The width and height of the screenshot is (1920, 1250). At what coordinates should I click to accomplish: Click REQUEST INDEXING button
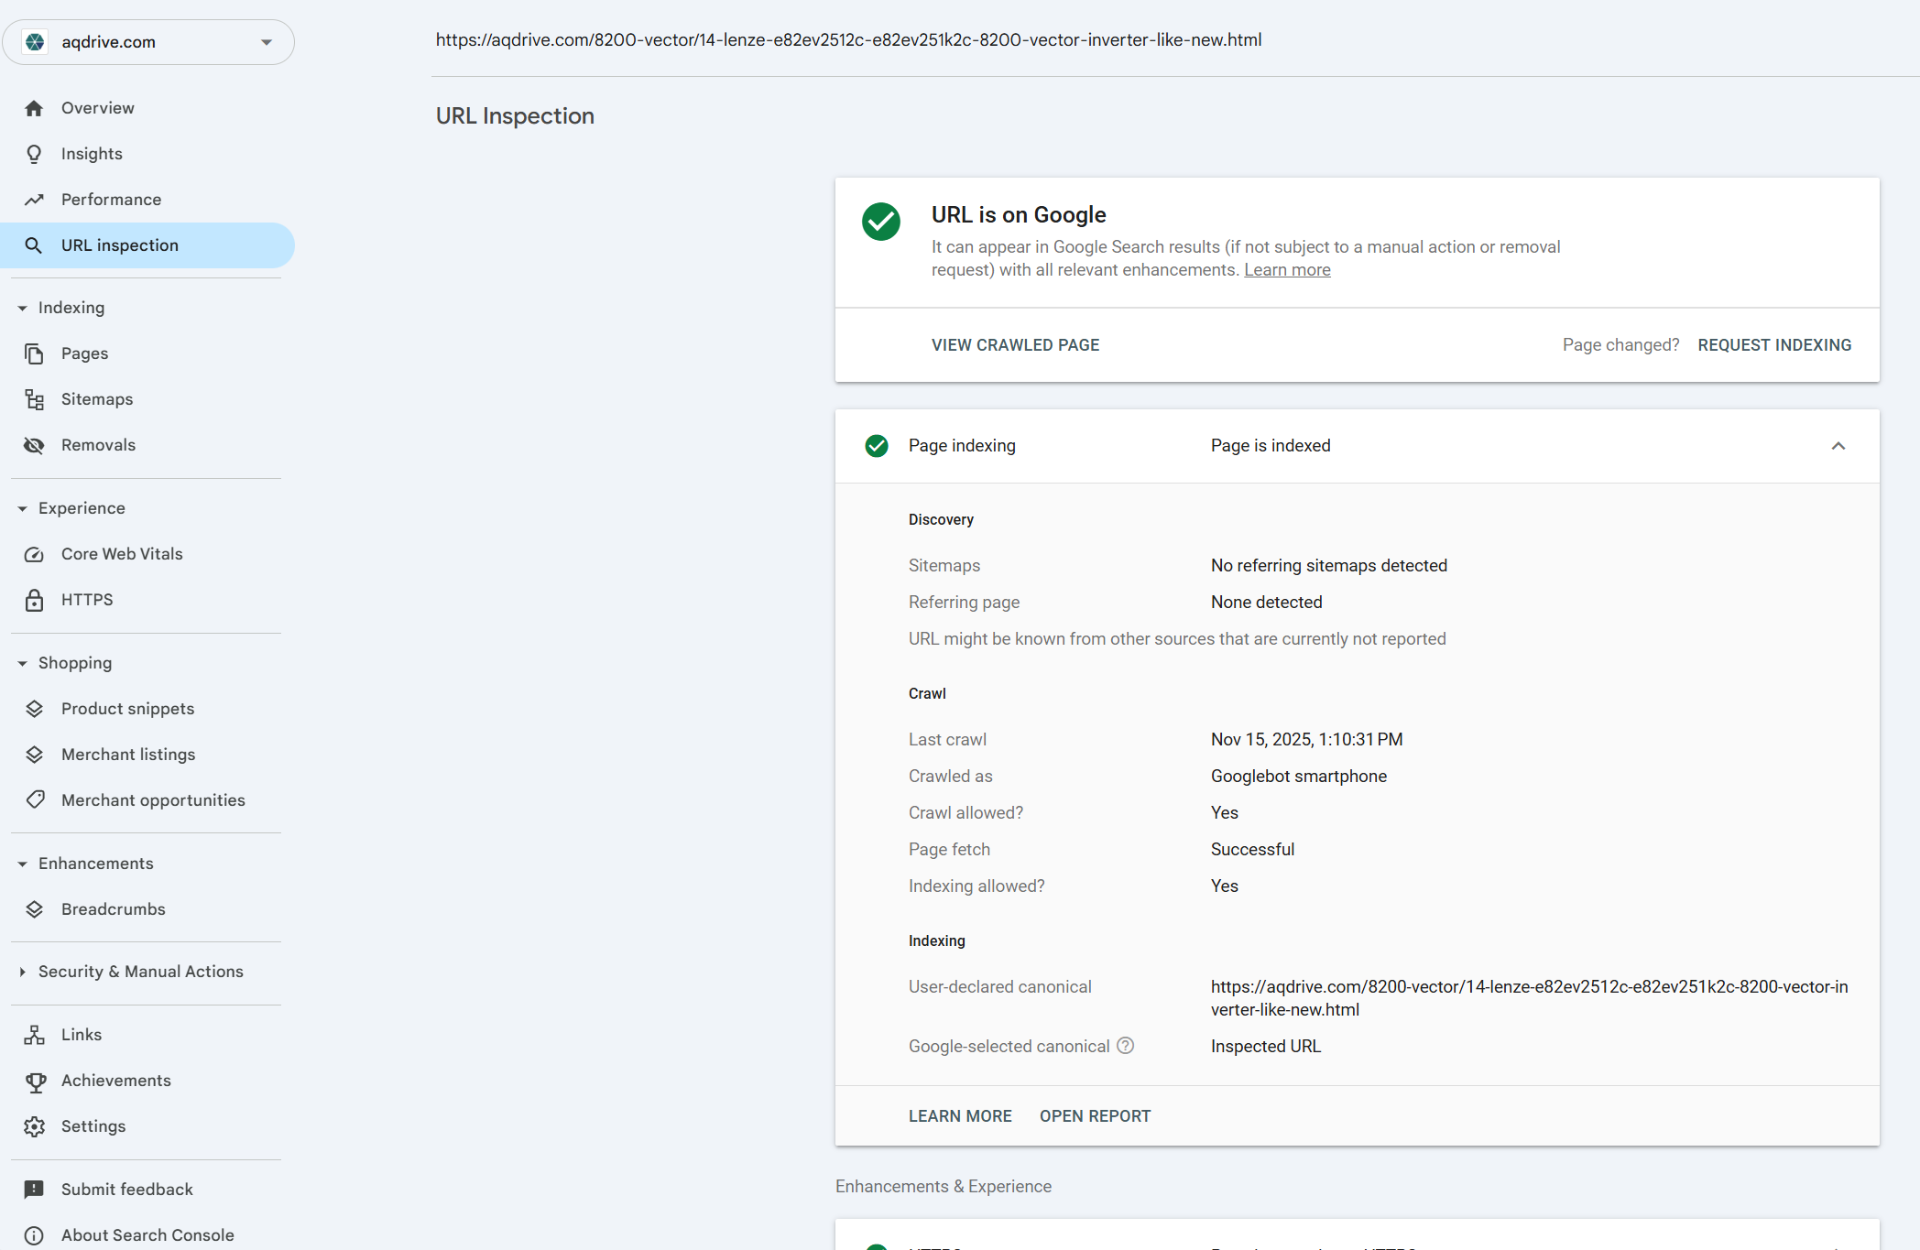[x=1774, y=345]
